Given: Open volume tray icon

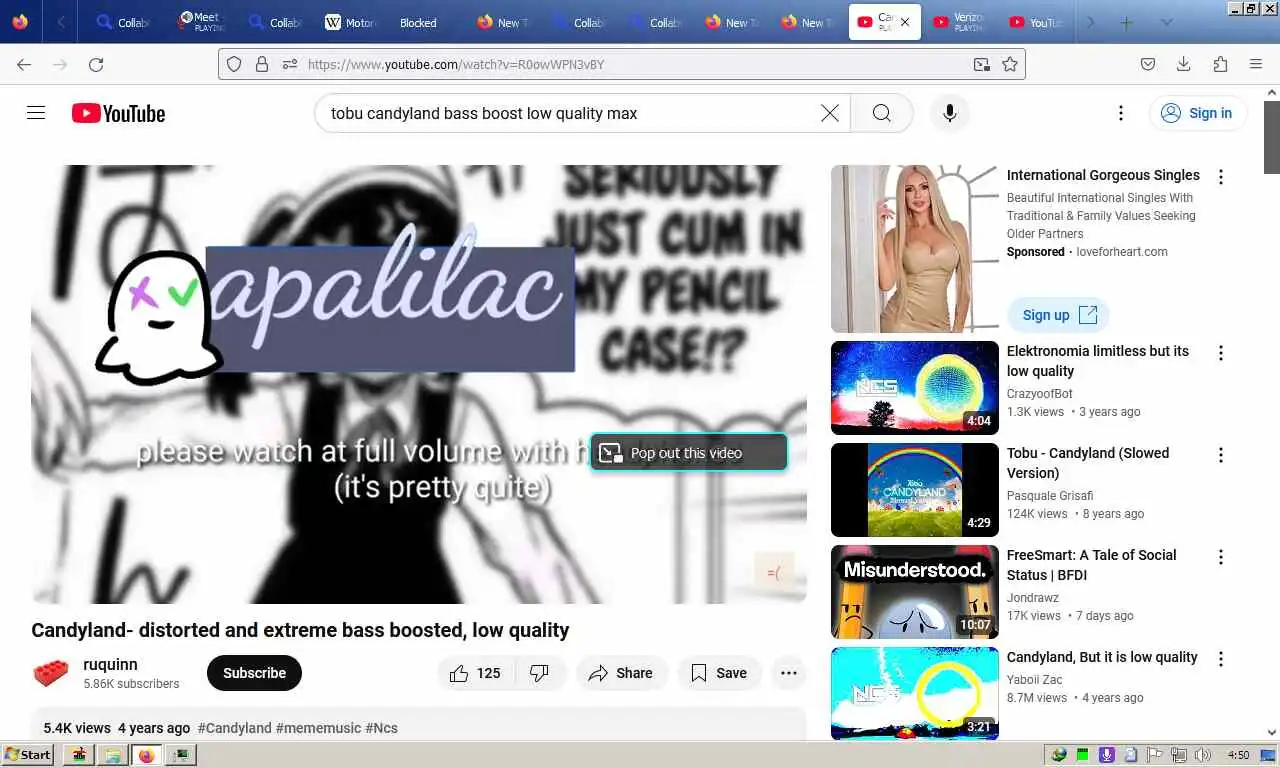Looking at the screenshot, I should click(x=1203, y=755).
